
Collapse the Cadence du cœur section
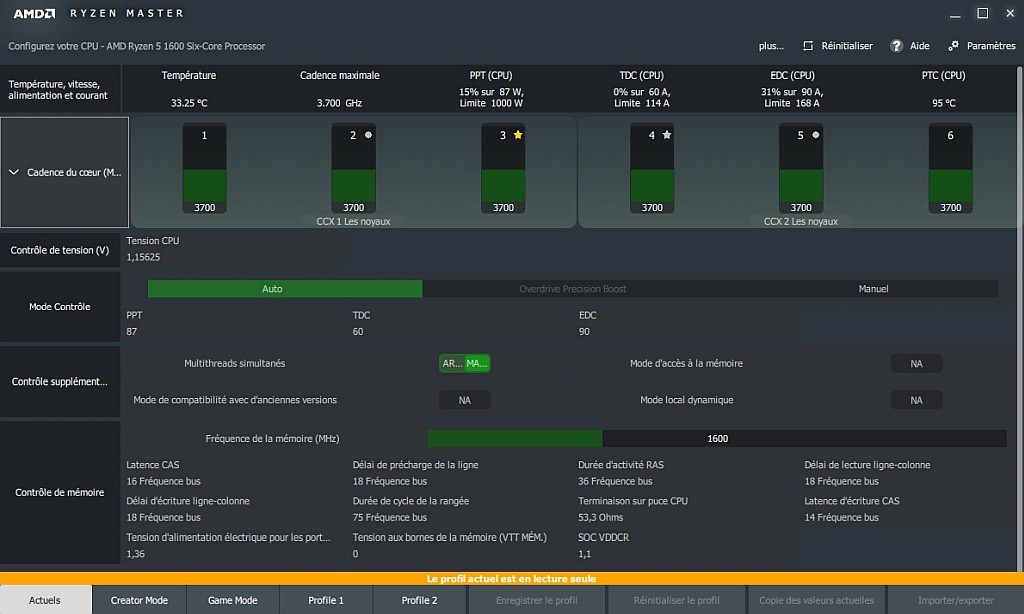tap(14, 172)
